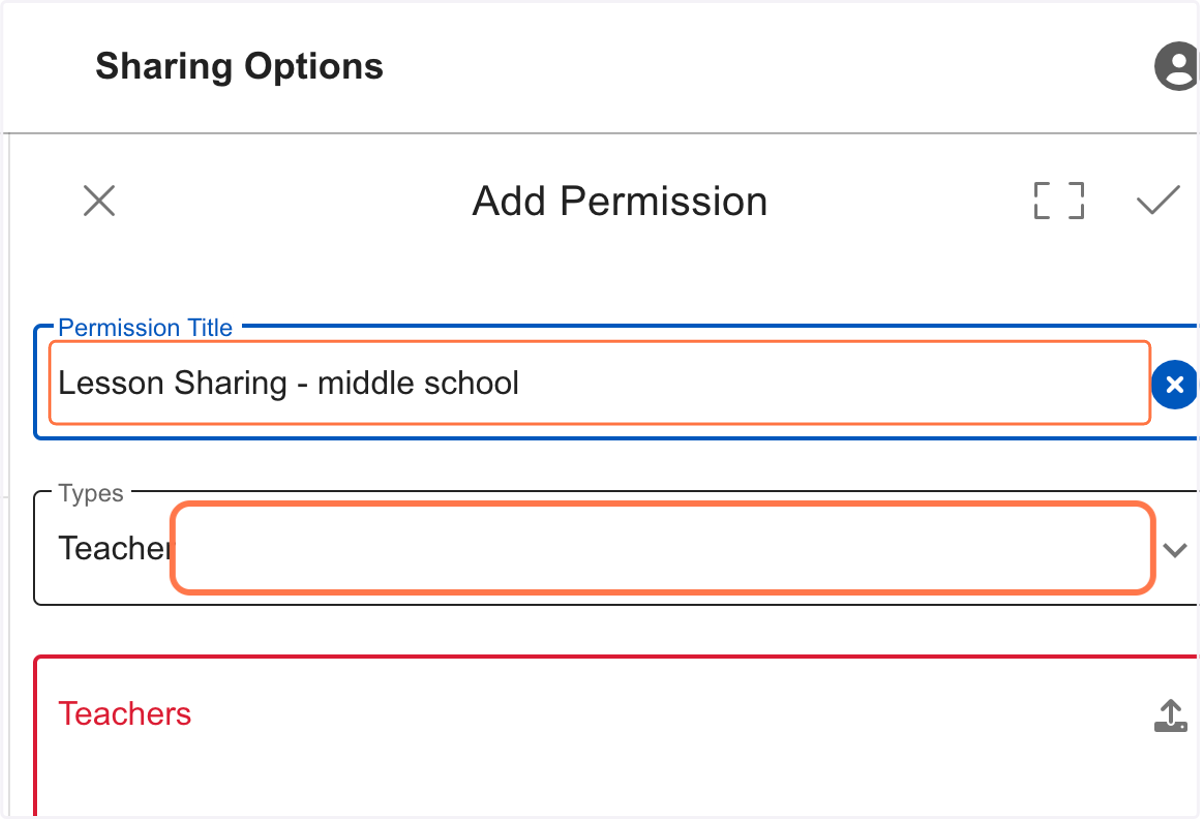
Task: Click the upload icon beside Teachers
Action: click(1170, 715)
